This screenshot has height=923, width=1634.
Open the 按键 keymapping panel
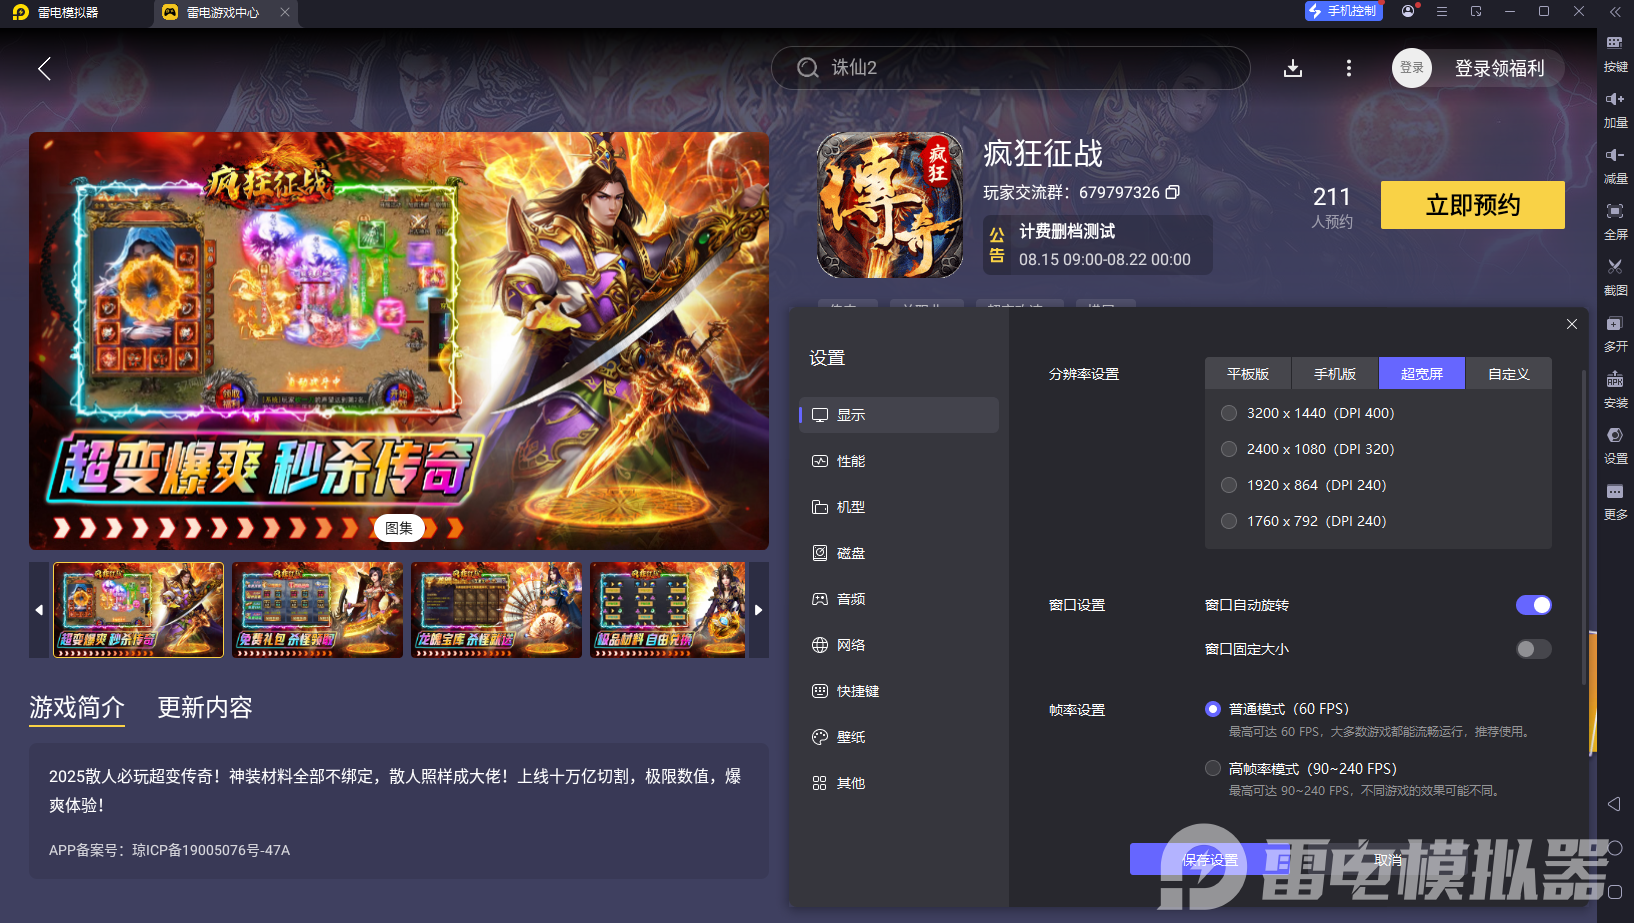pyautogui.click(x=1616, y=55)
